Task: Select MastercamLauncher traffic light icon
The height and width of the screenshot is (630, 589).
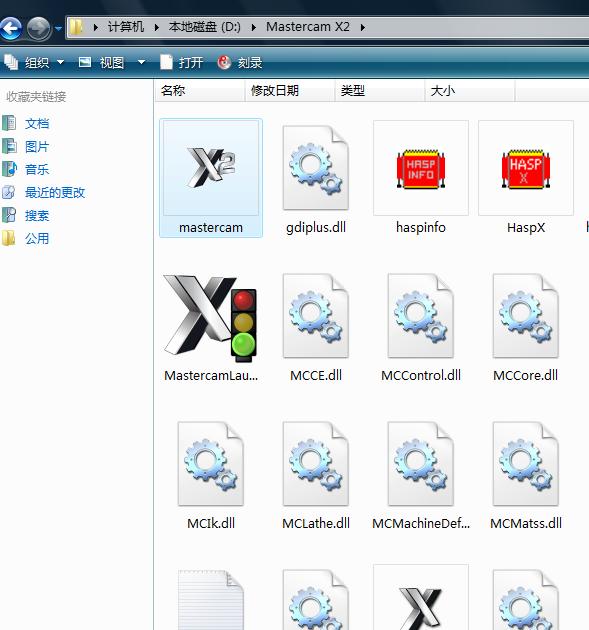Action: click(x=211, y=318)
